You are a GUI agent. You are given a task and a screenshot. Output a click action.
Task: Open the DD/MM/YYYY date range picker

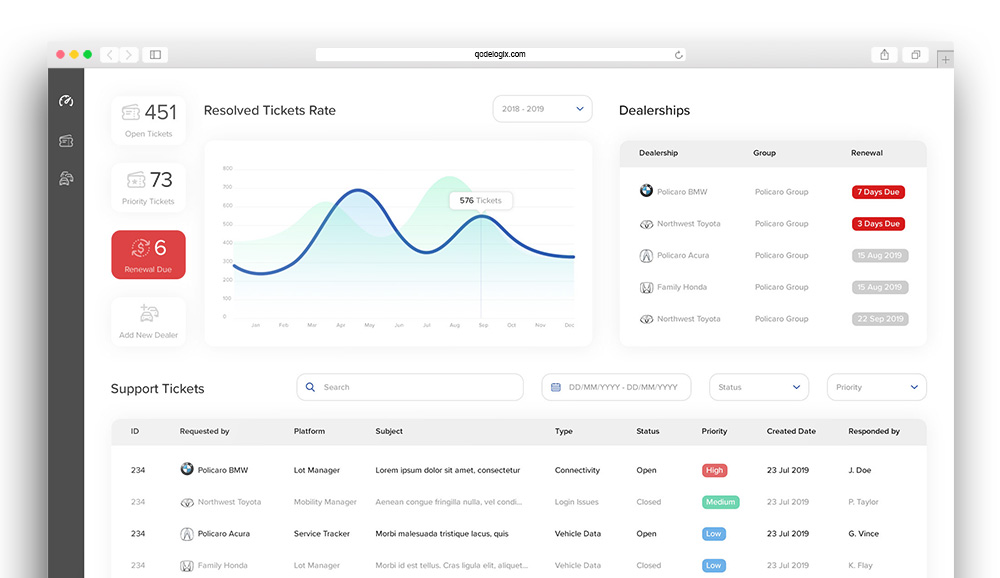[616, 387]
